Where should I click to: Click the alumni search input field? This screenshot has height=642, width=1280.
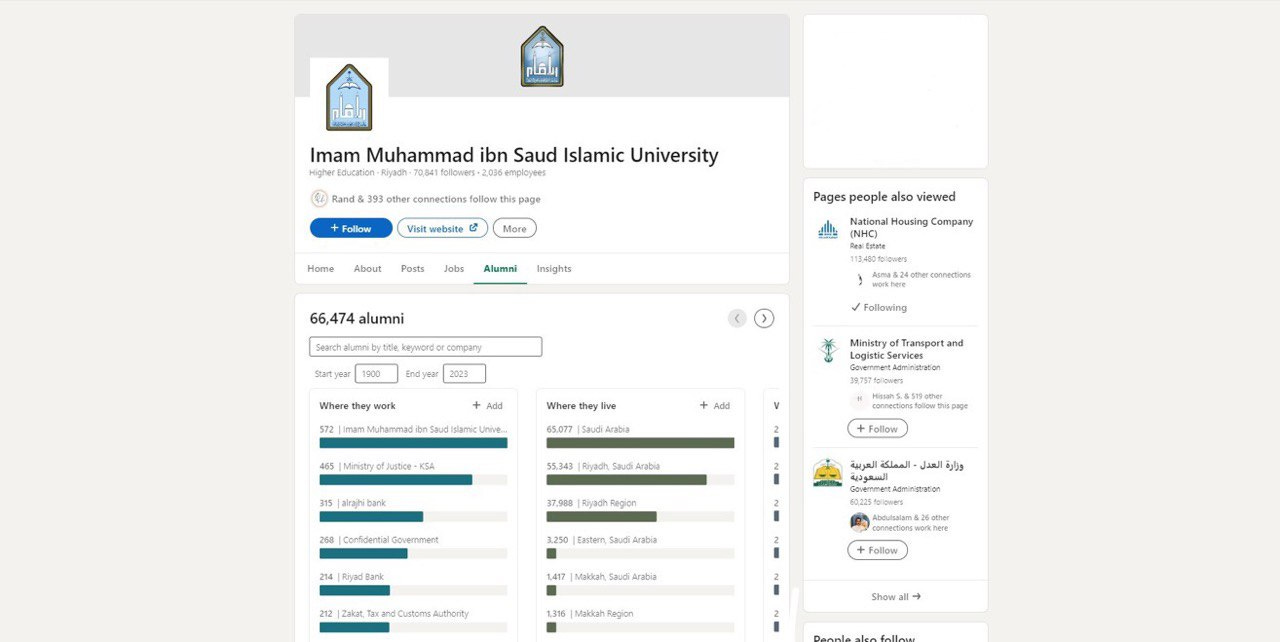coord(426,347)
